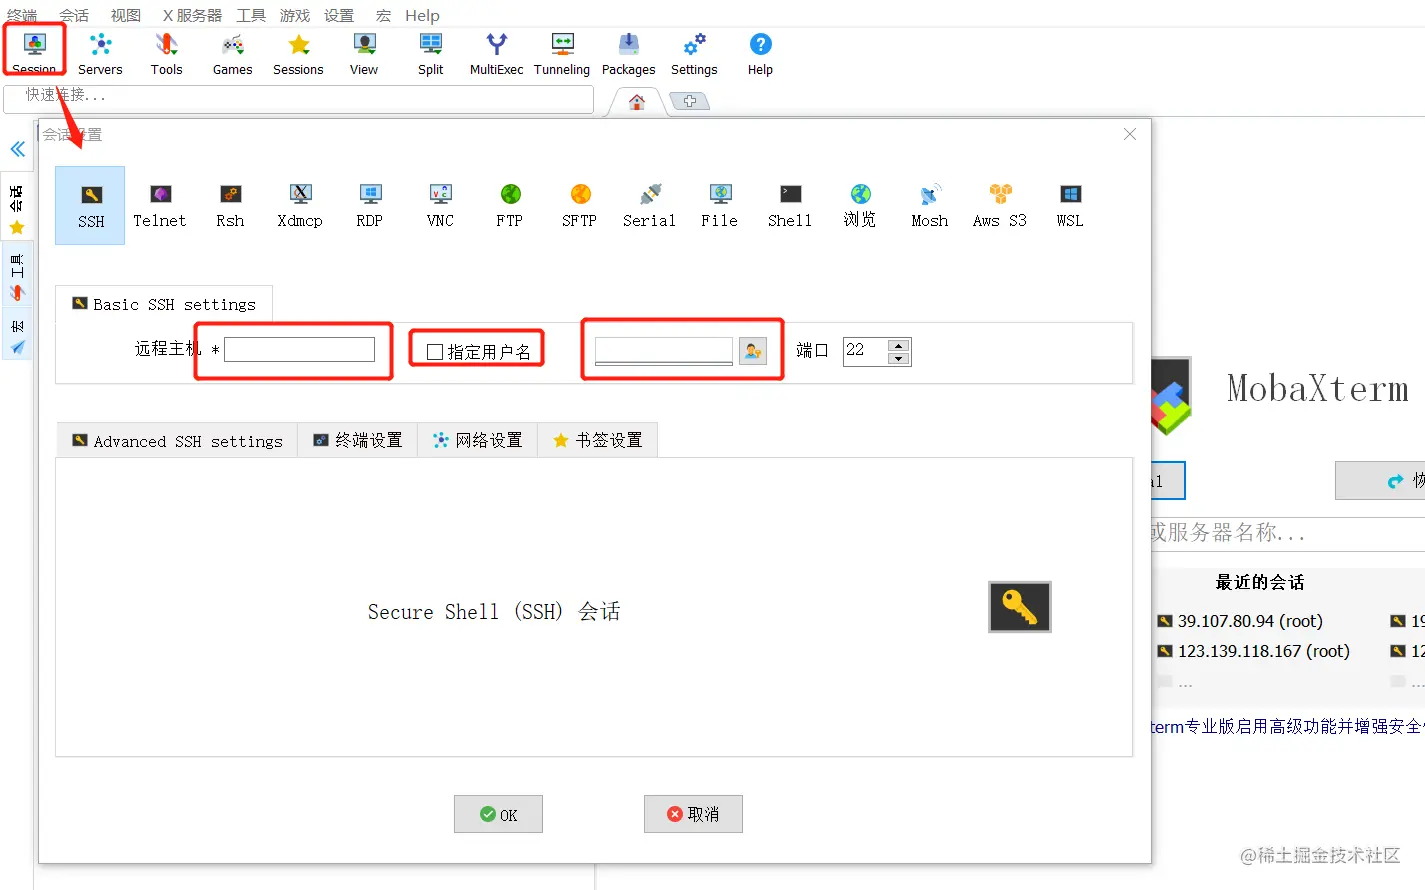
Task: Select the SFTP session type
Action: coord(580,205)
